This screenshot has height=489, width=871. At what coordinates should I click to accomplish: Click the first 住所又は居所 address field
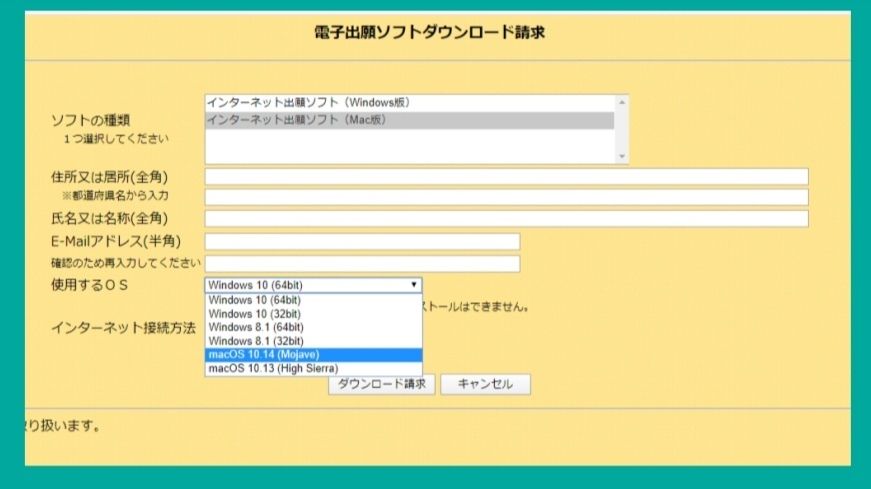tap(506, 177)
